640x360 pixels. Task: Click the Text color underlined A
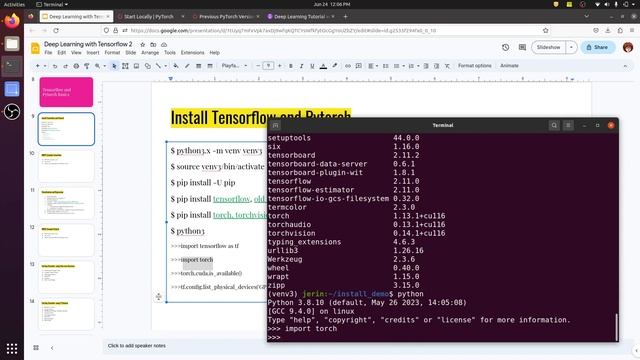click(323, 66)
